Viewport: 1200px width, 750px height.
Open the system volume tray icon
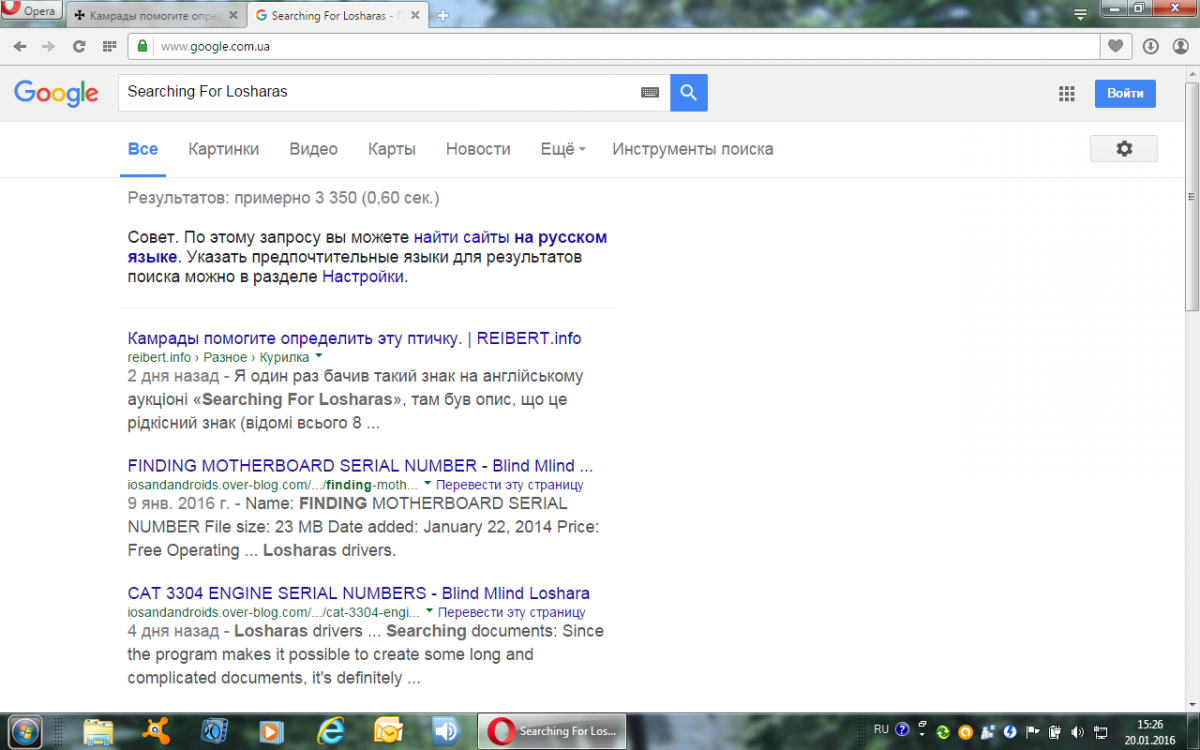click(1078, 731)
